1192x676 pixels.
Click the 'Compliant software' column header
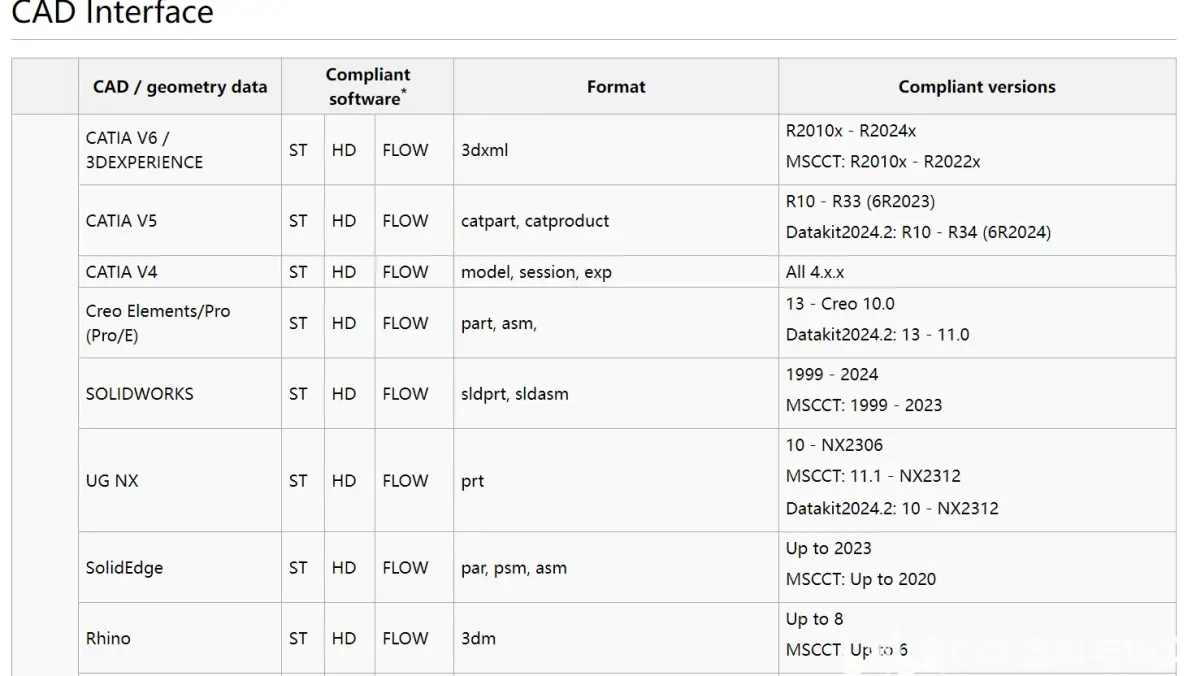click(368, 87)
